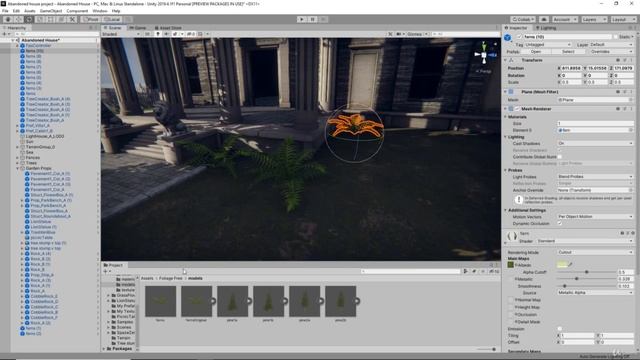This screenshot has height=360, width=640.
Task: Toggle Dynamic Occlusion checkbox
Action: [x=560, y=223]
